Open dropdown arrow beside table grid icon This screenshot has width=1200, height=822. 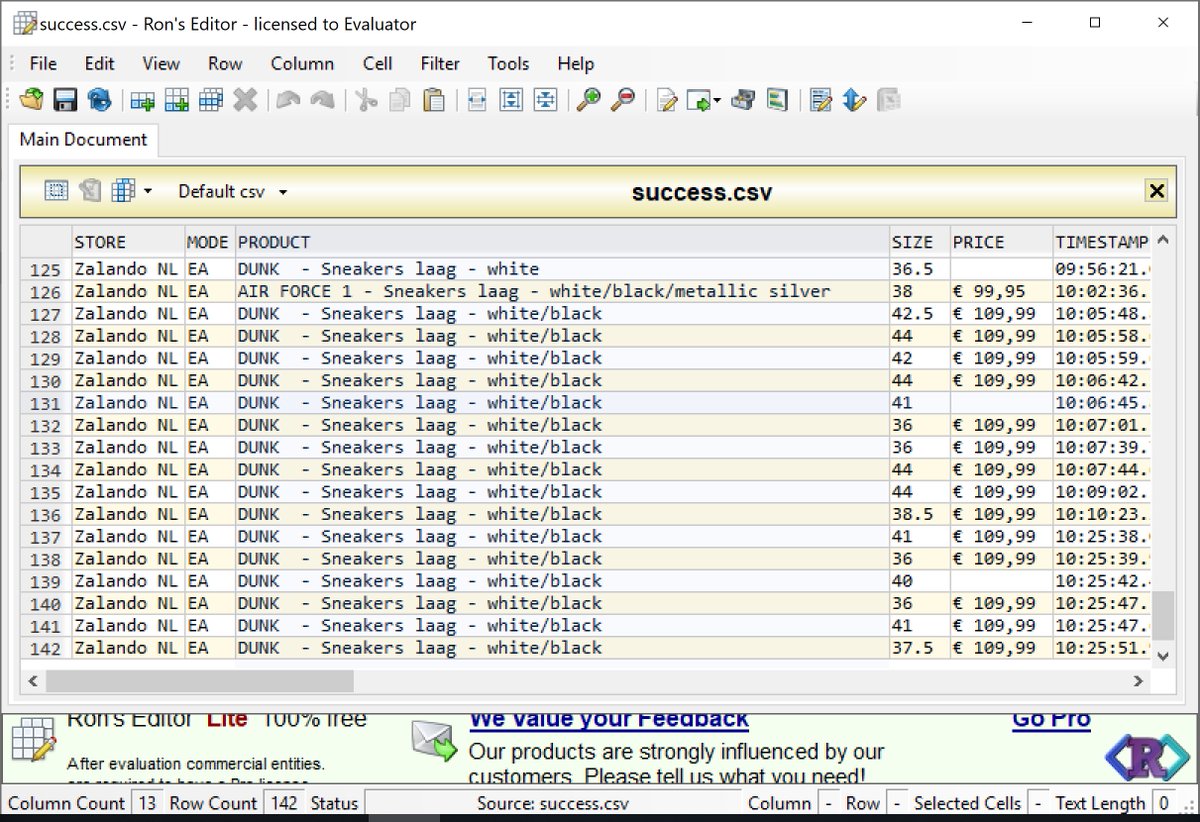[x=148, y=191]
